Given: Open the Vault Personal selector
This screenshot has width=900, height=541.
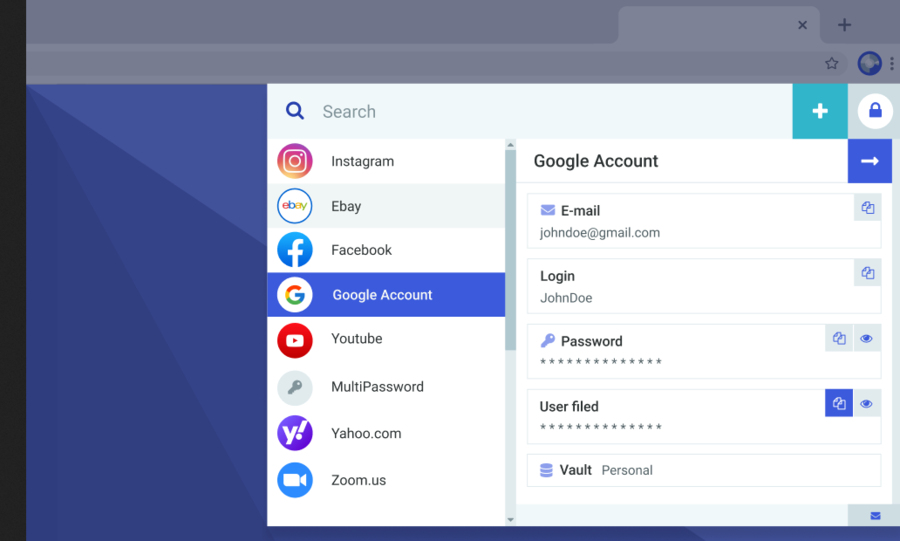Looking at the screenshot, I should (703, 470).
